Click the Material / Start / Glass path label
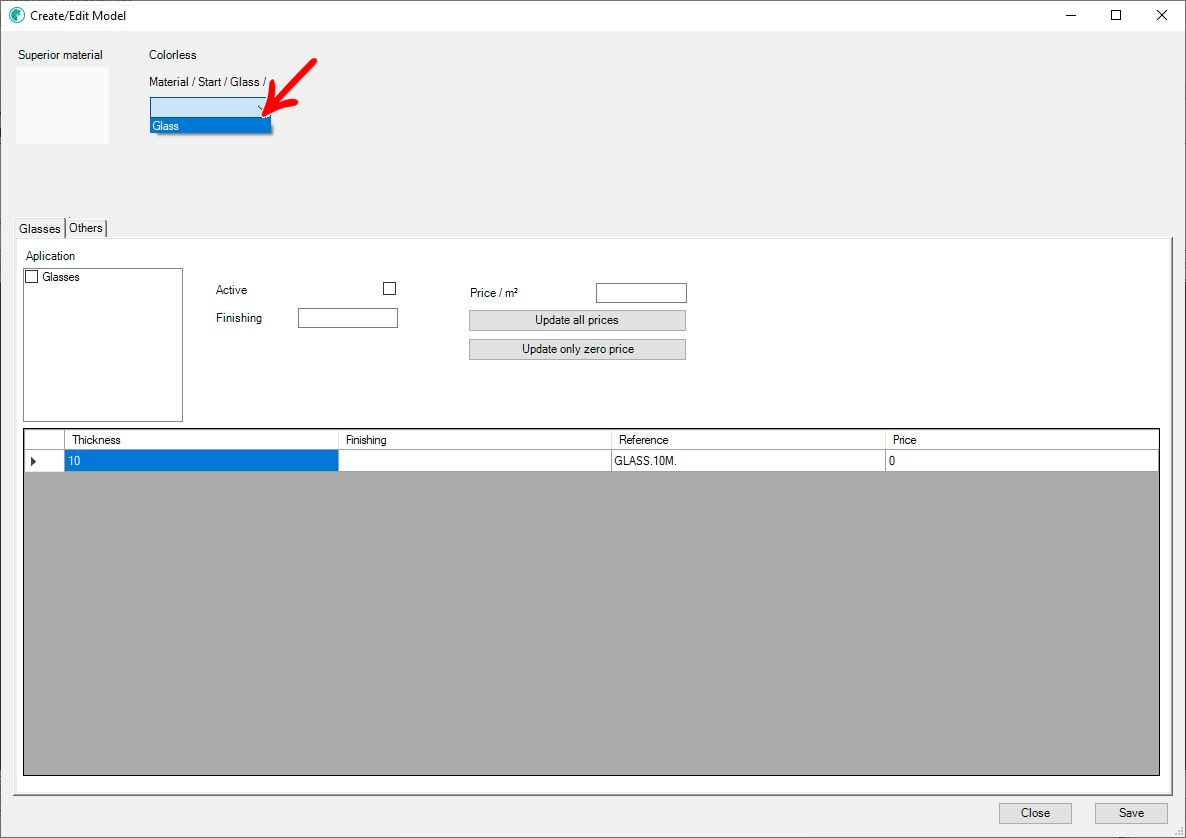Image resolution: width=1186 pixels, height=838 pixels. (207, 82)
